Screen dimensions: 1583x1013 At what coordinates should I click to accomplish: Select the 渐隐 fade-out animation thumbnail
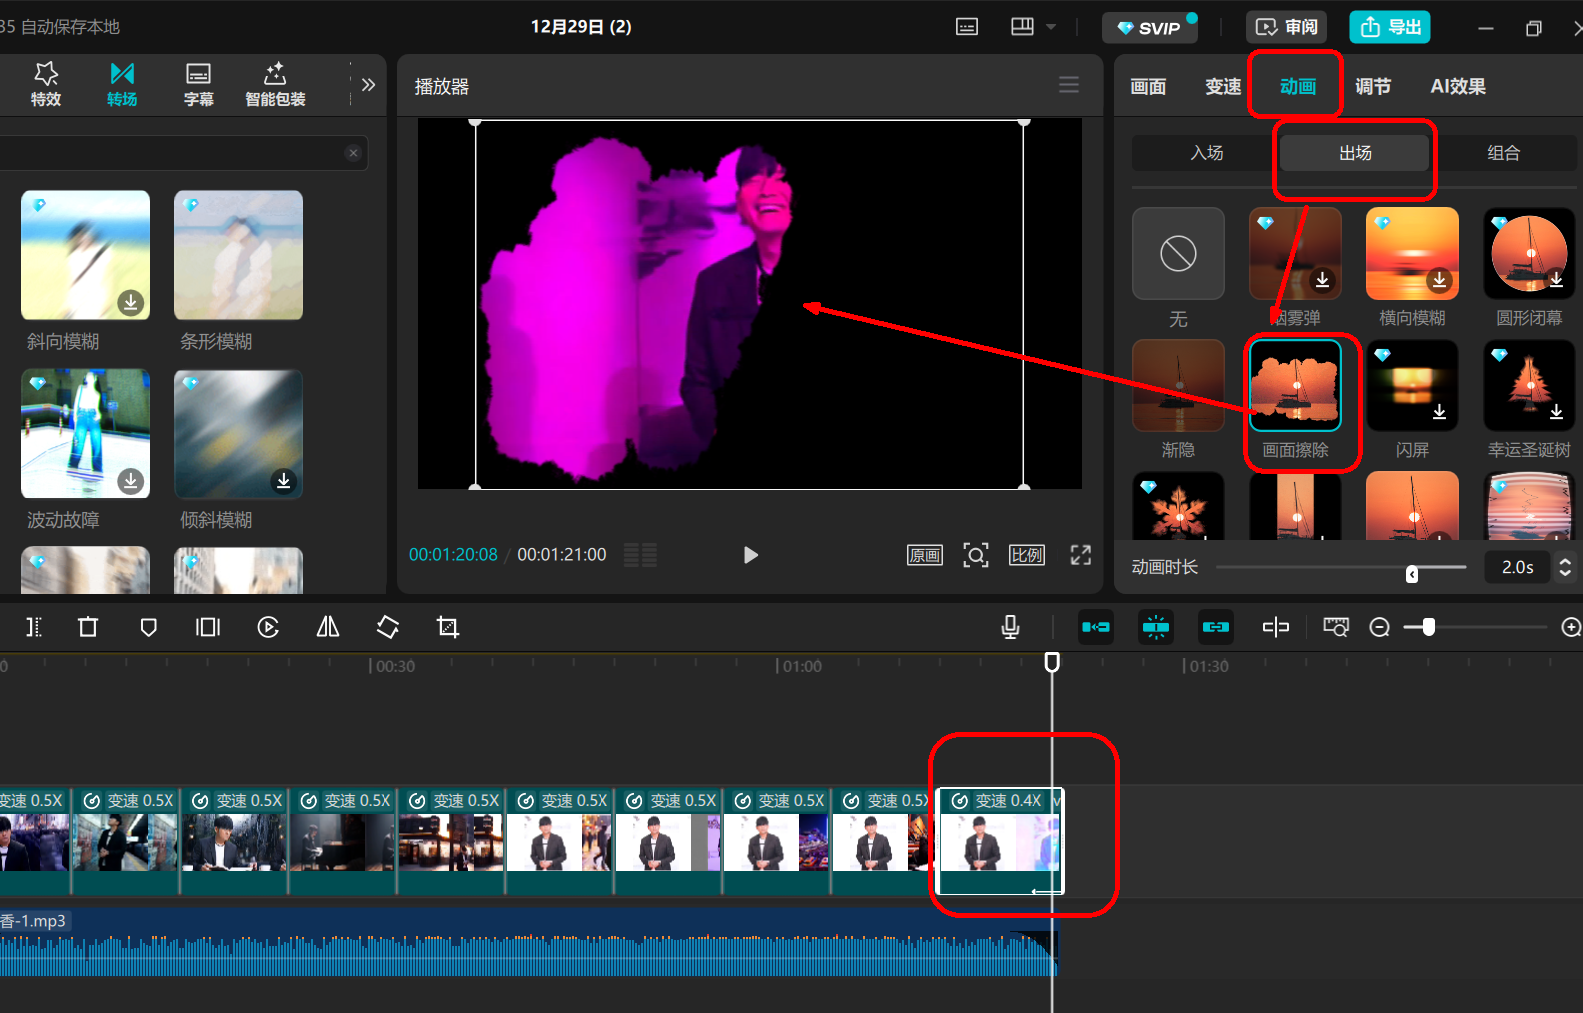[x=1178, y=386]
